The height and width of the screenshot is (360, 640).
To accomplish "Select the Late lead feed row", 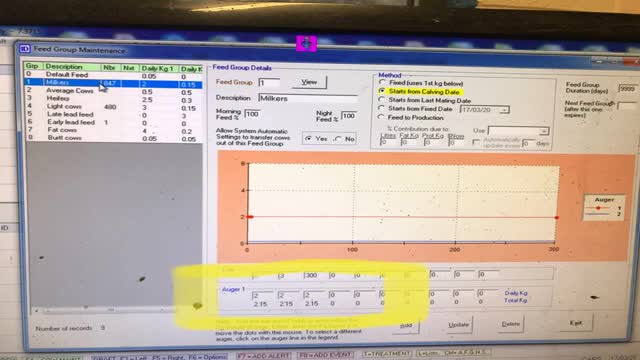I will [x=113, y=114].
